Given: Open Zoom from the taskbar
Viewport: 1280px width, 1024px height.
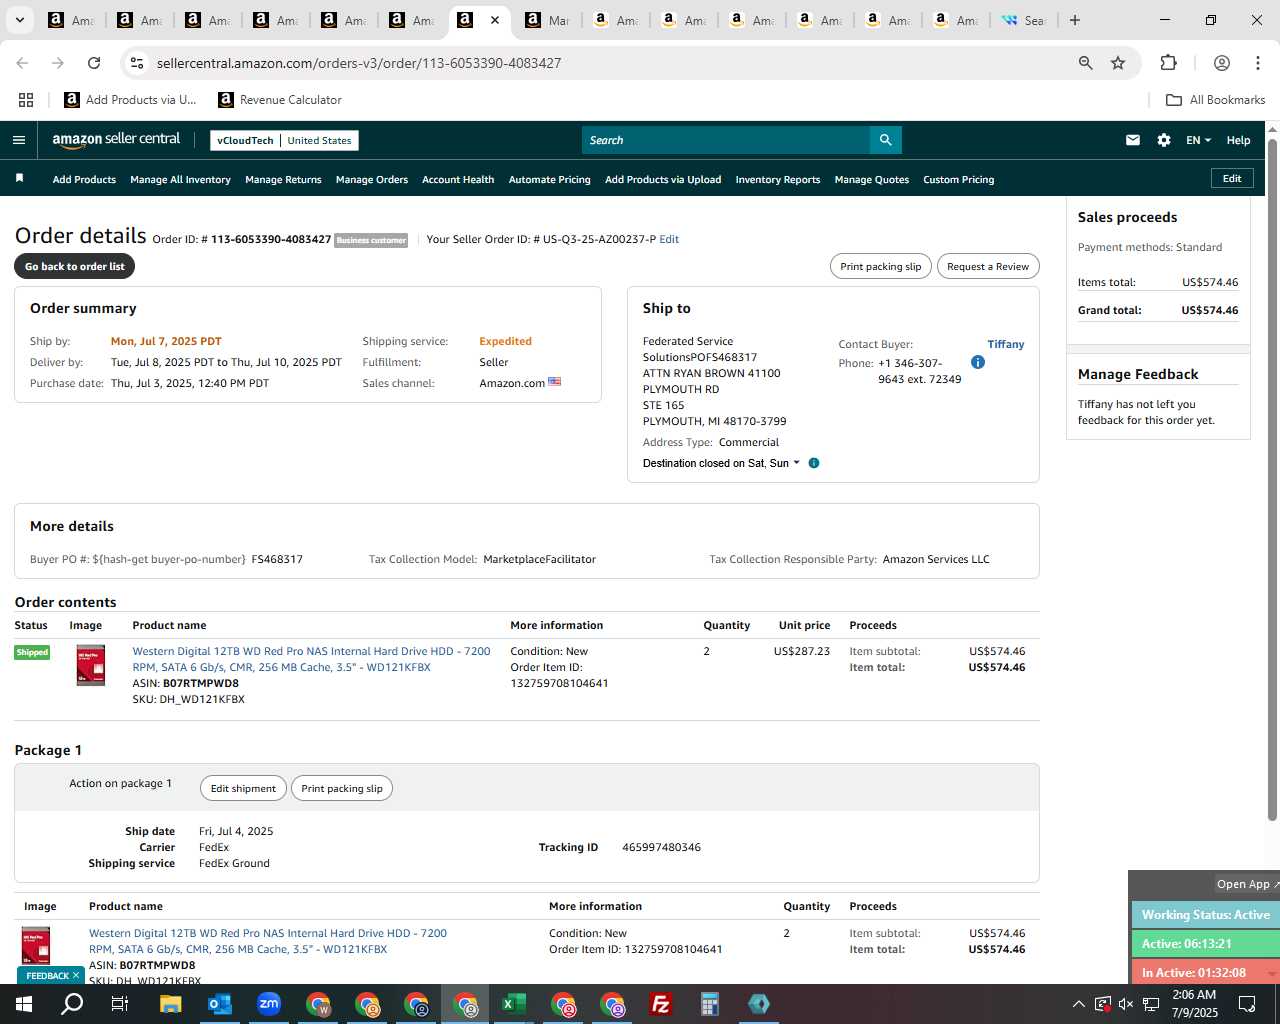Looking at the screenshot, I should tap(268, 1004).
